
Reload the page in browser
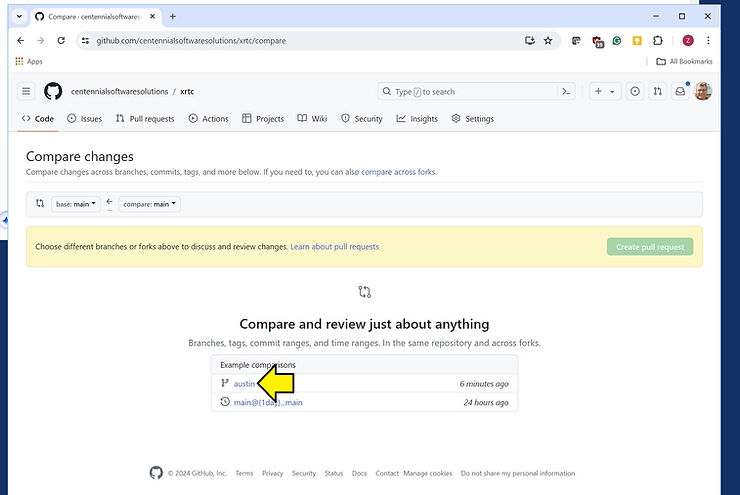tap(61, 41)
